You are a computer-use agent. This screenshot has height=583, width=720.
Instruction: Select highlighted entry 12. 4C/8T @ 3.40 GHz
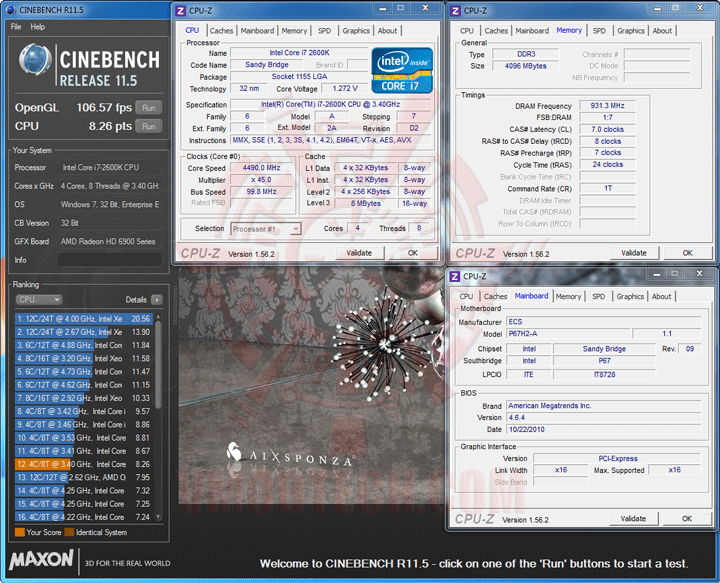tap(84, 464)
